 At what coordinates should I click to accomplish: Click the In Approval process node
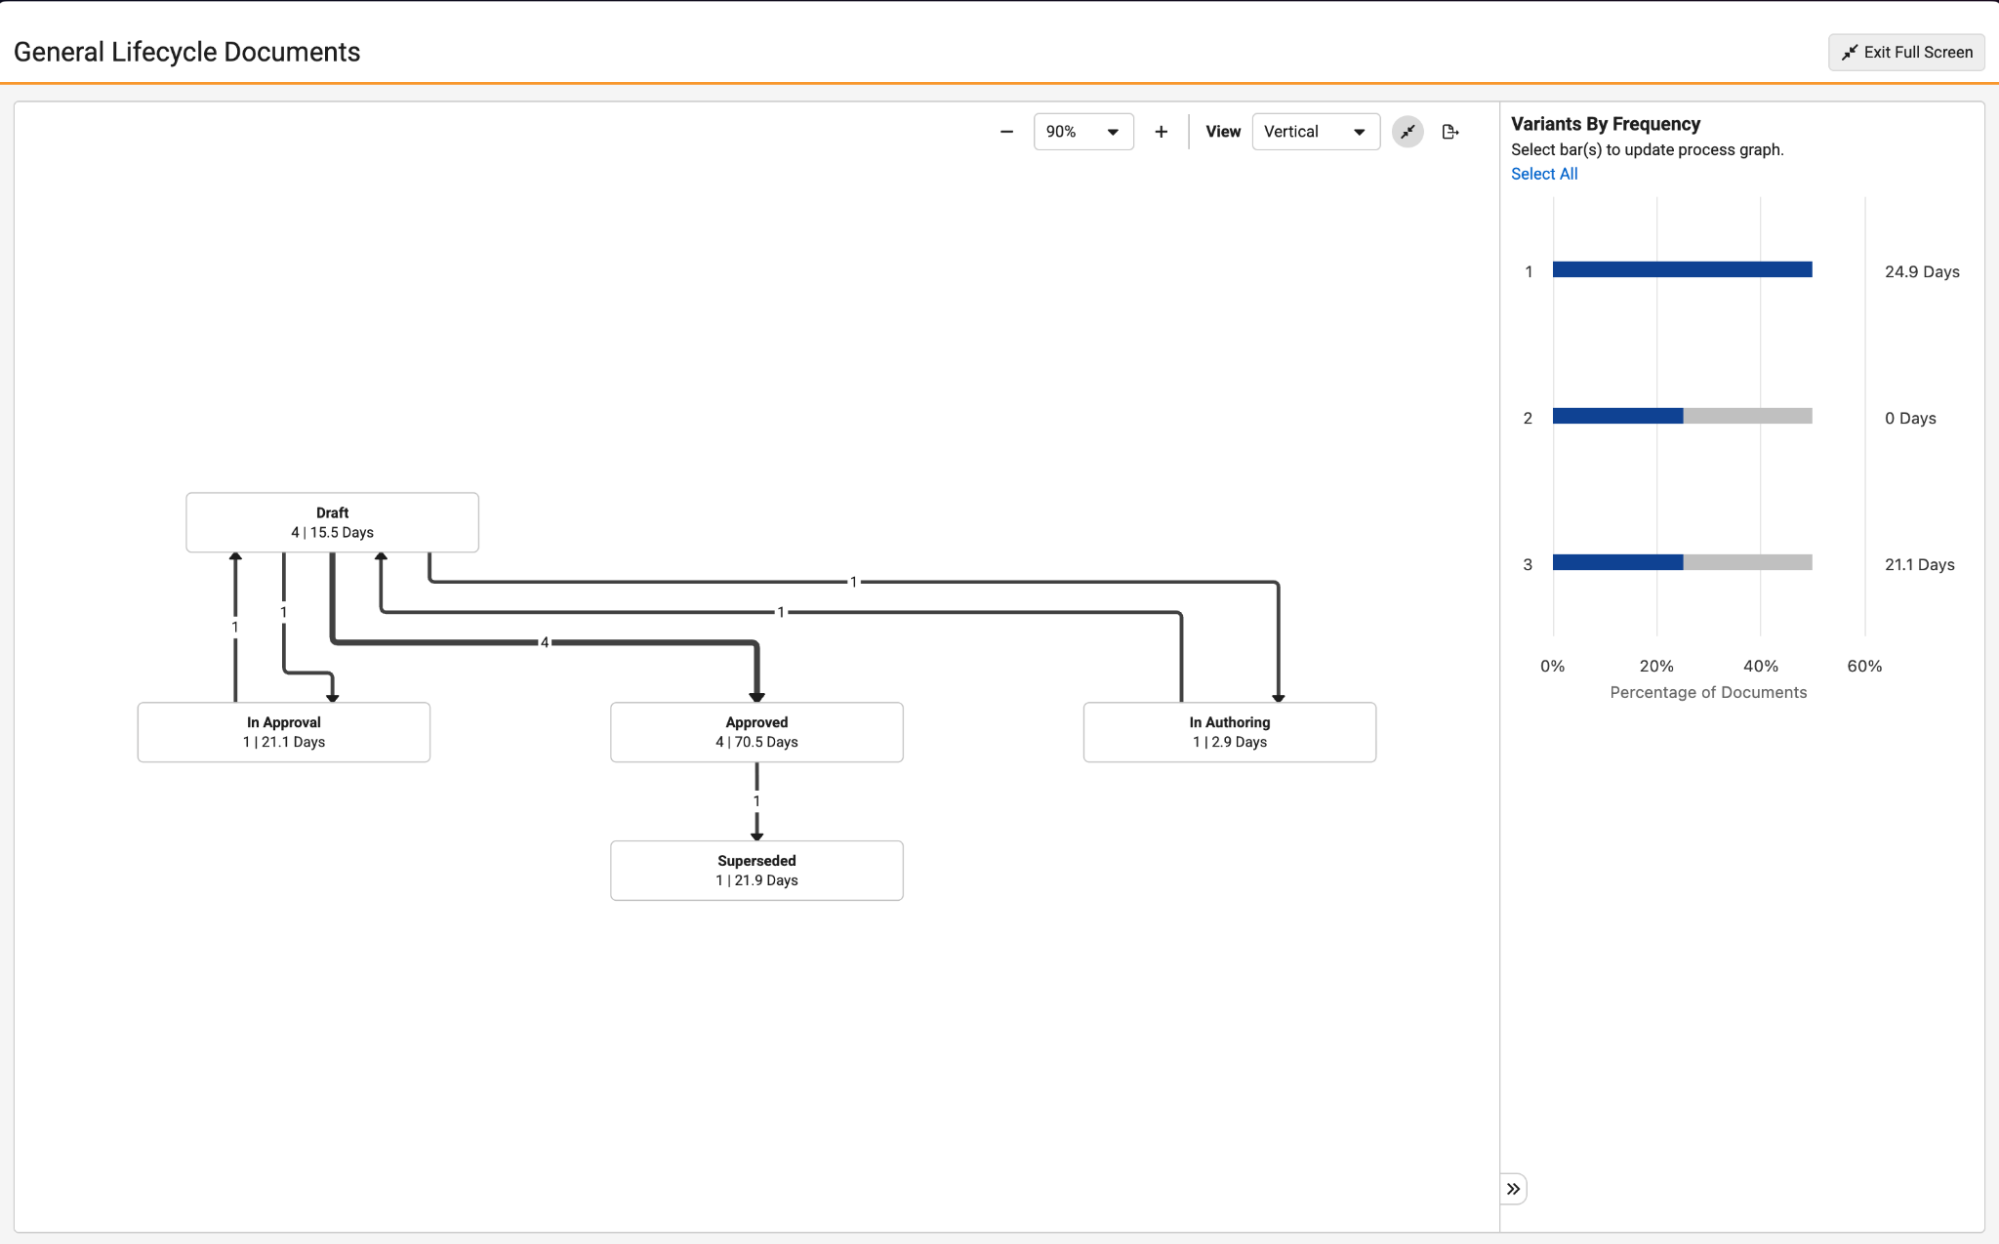[x=284, y=732]
